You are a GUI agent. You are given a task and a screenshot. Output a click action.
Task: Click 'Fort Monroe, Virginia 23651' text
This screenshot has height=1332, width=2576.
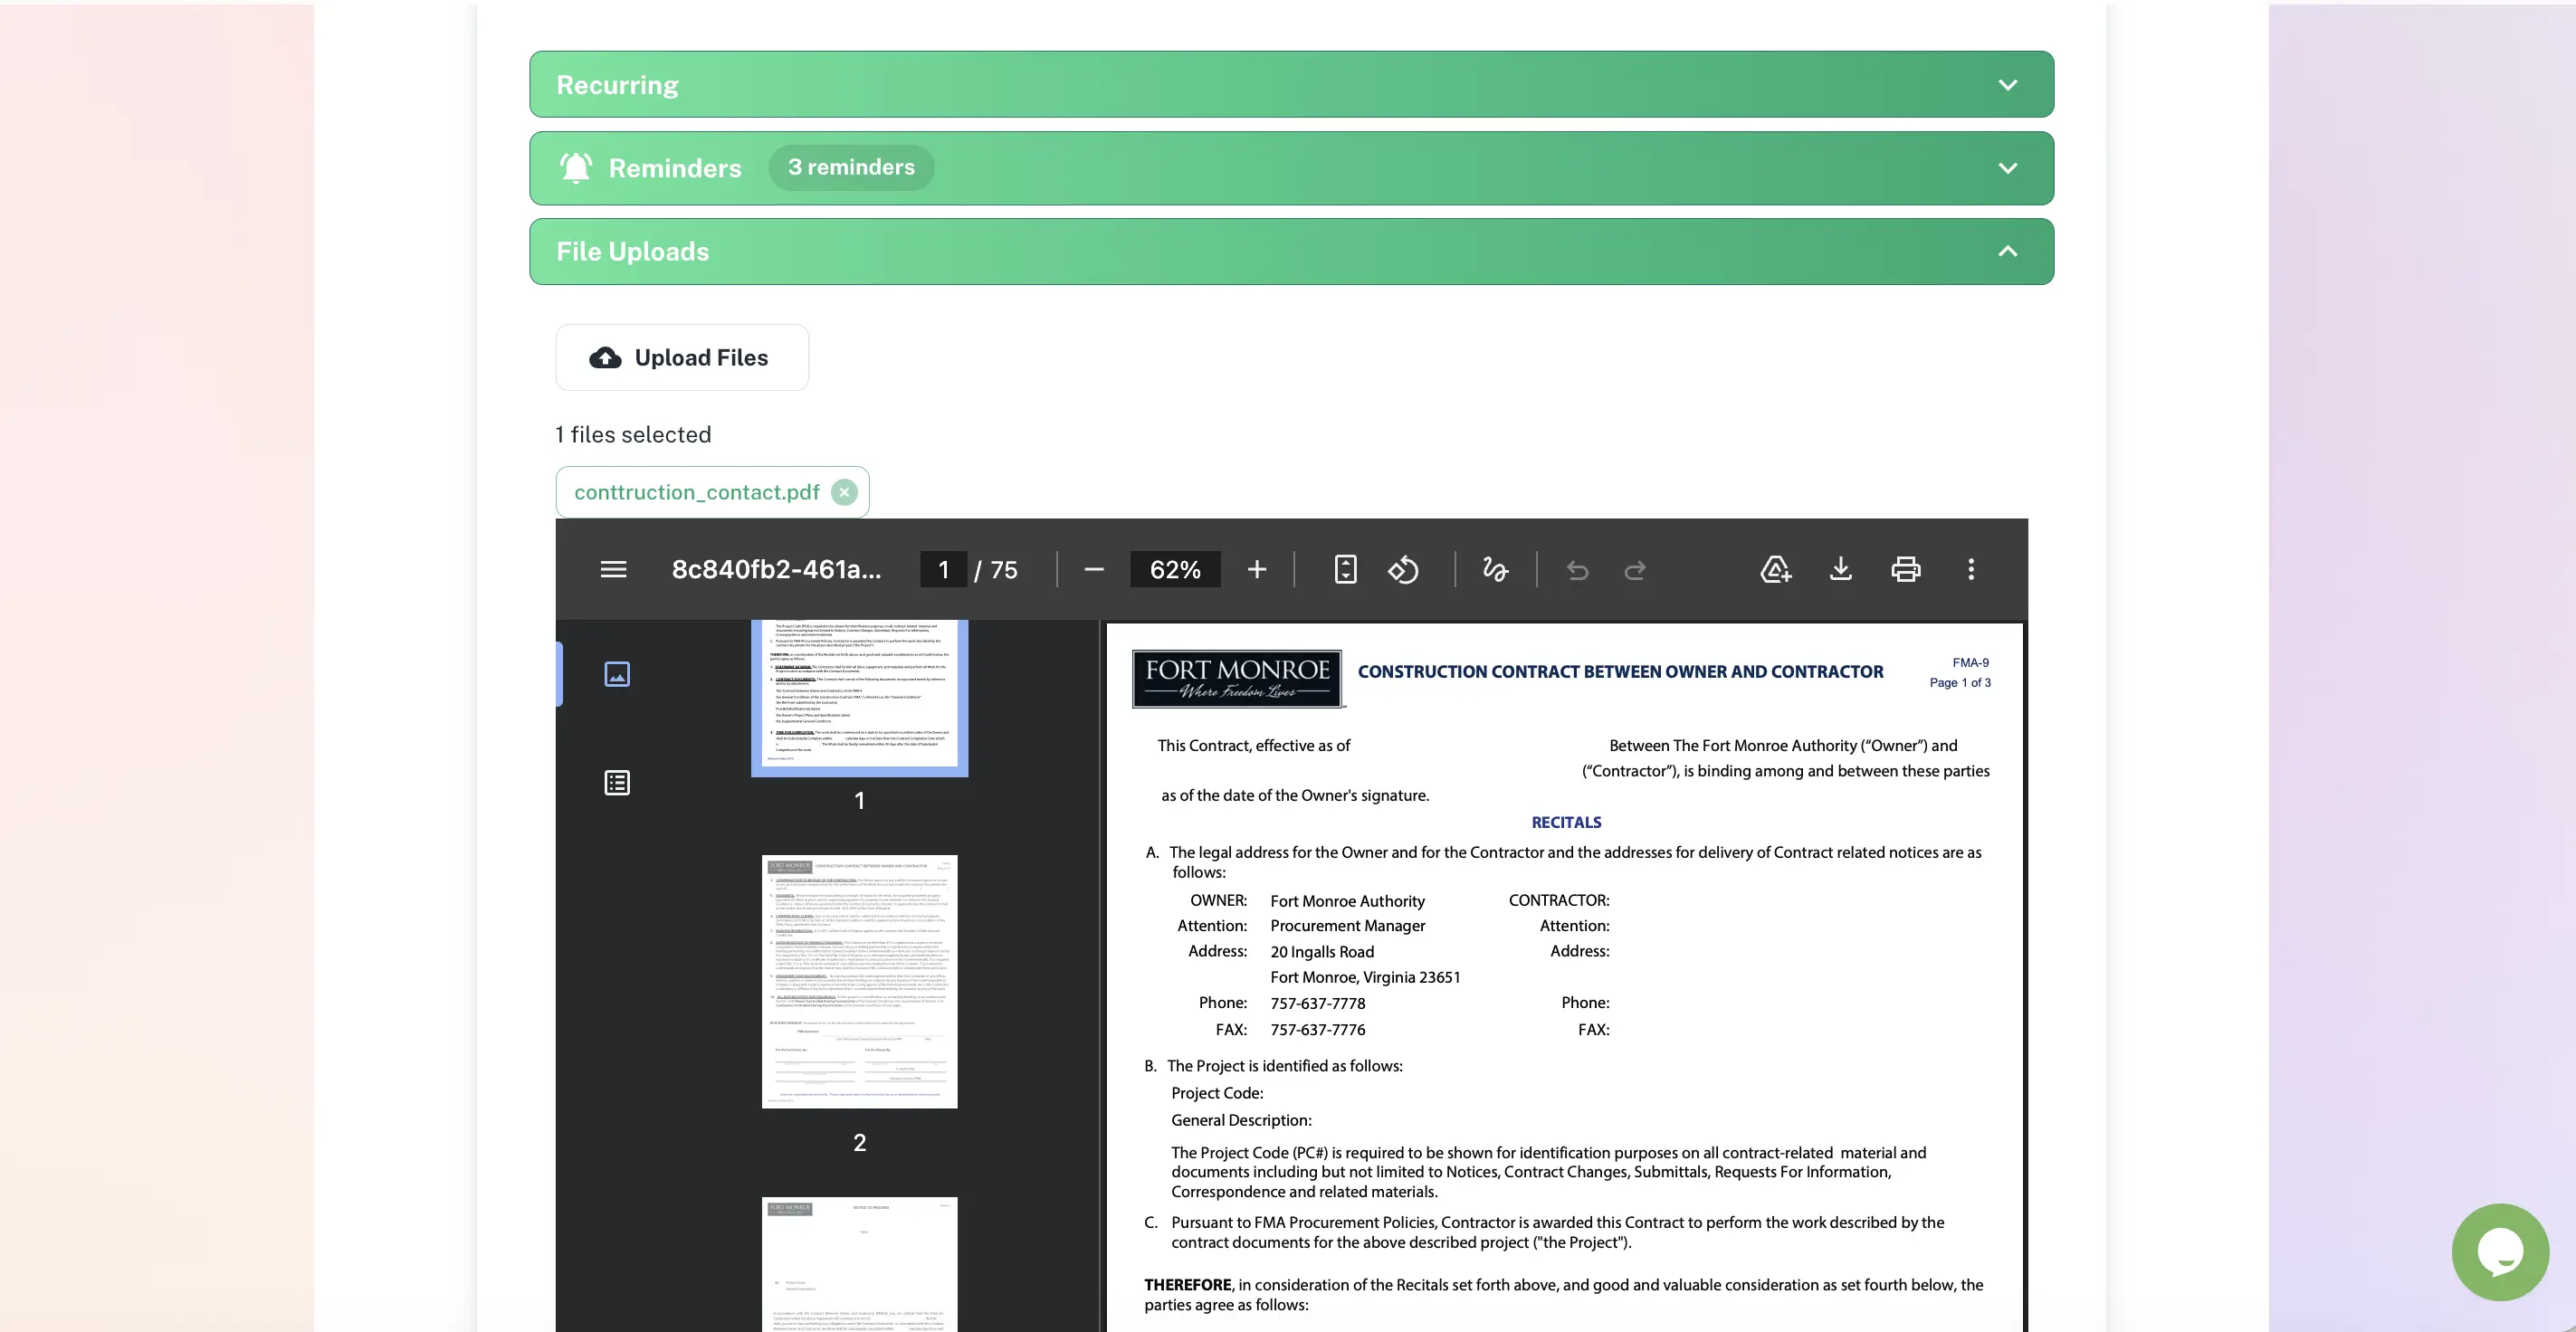point(1365,977)
